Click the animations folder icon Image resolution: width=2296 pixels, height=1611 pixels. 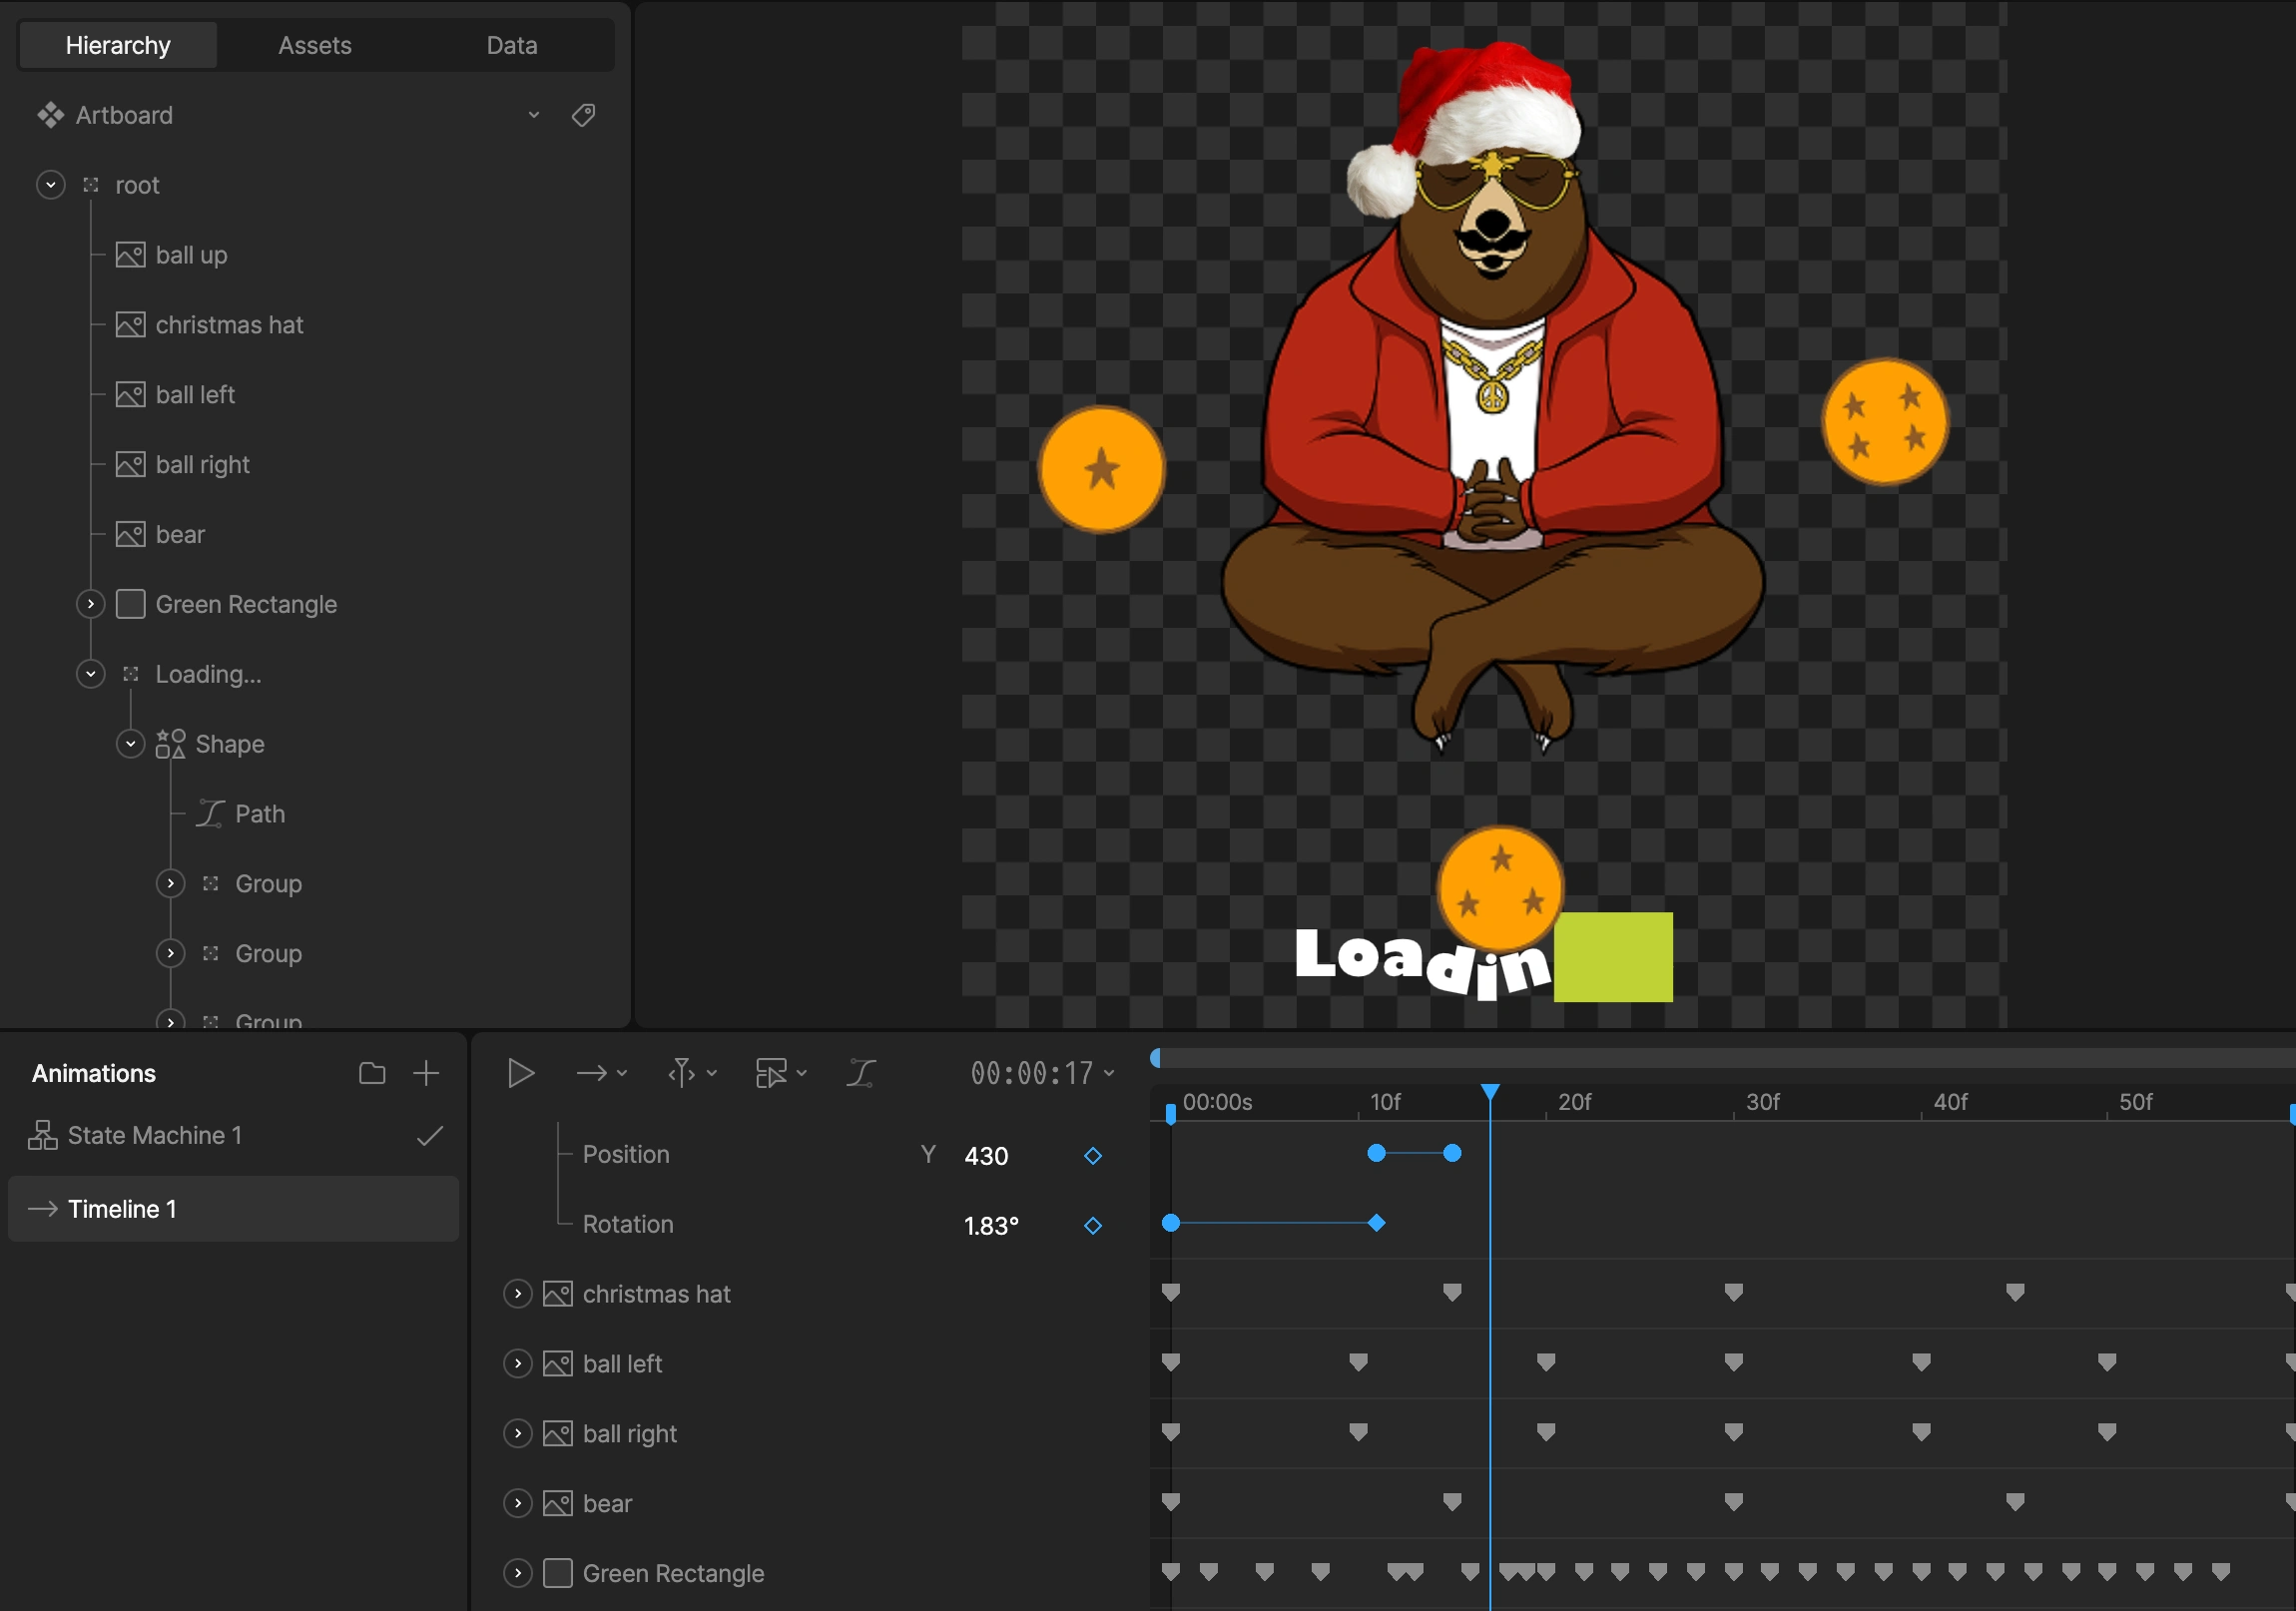(x=372, y=1073)
